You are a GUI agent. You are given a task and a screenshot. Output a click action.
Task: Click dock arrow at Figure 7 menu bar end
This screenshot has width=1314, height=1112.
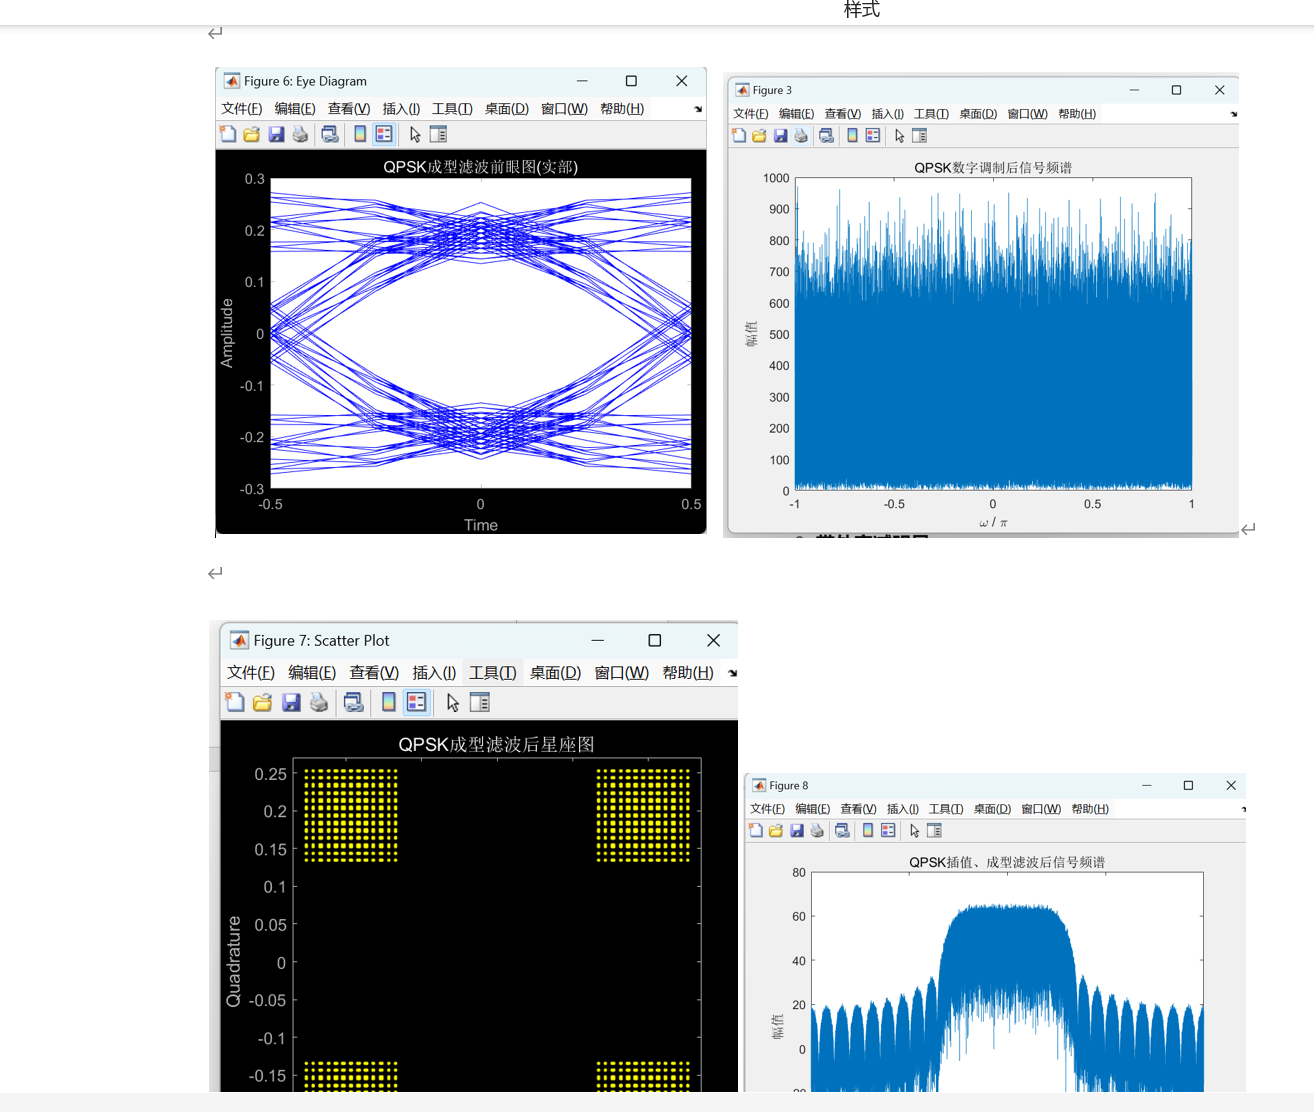pyautogui.click(x=733, y=673)
